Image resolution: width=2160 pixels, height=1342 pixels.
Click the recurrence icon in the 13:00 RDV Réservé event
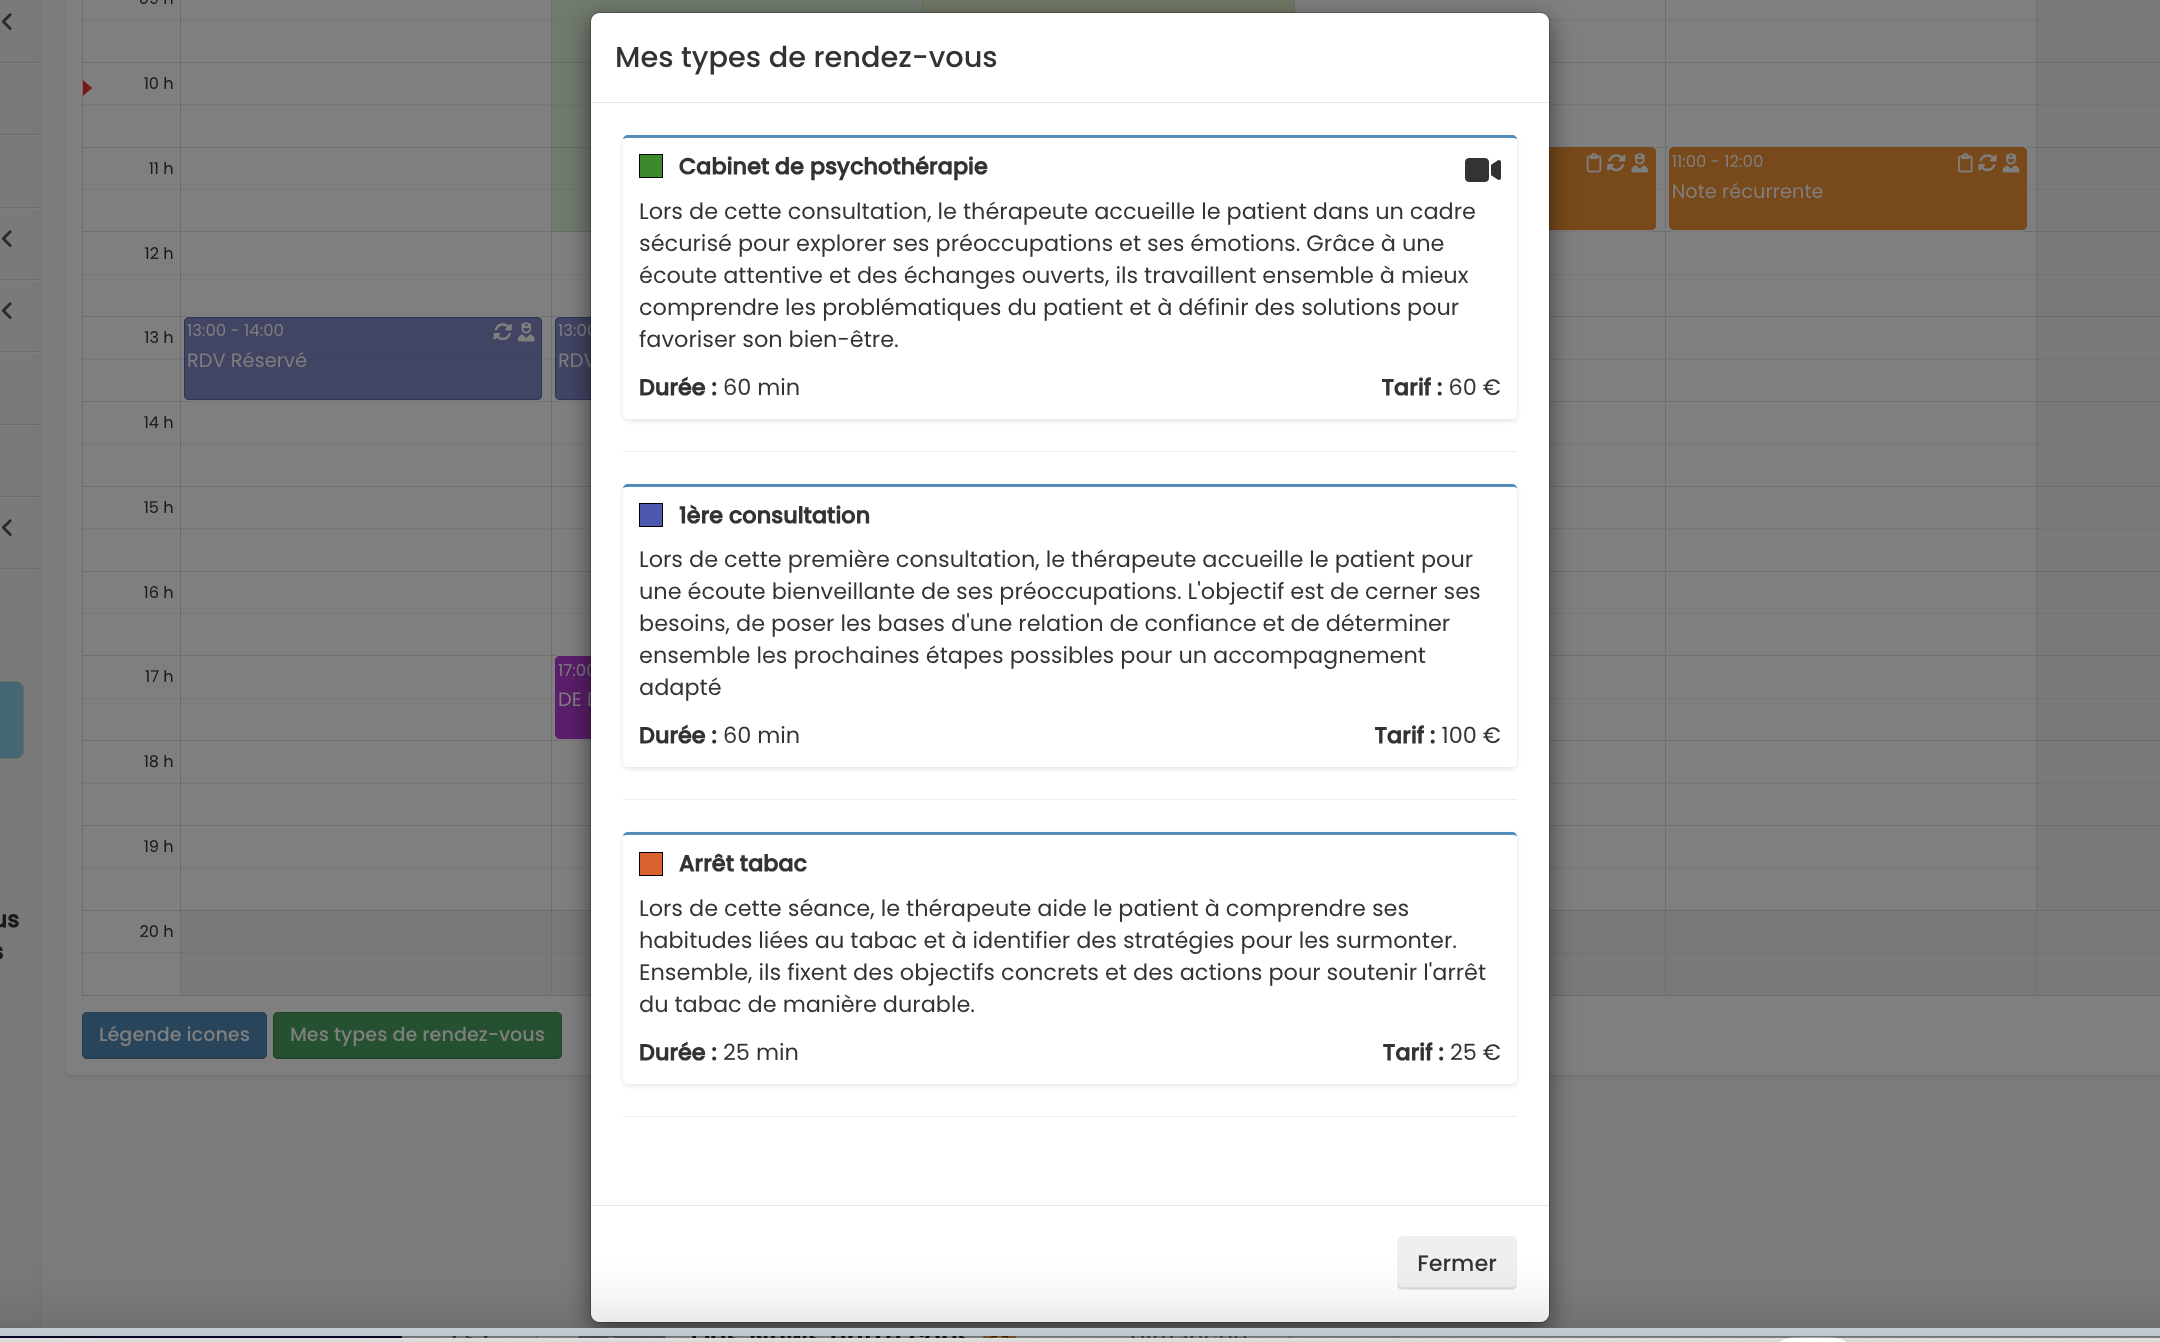[502, 331]
